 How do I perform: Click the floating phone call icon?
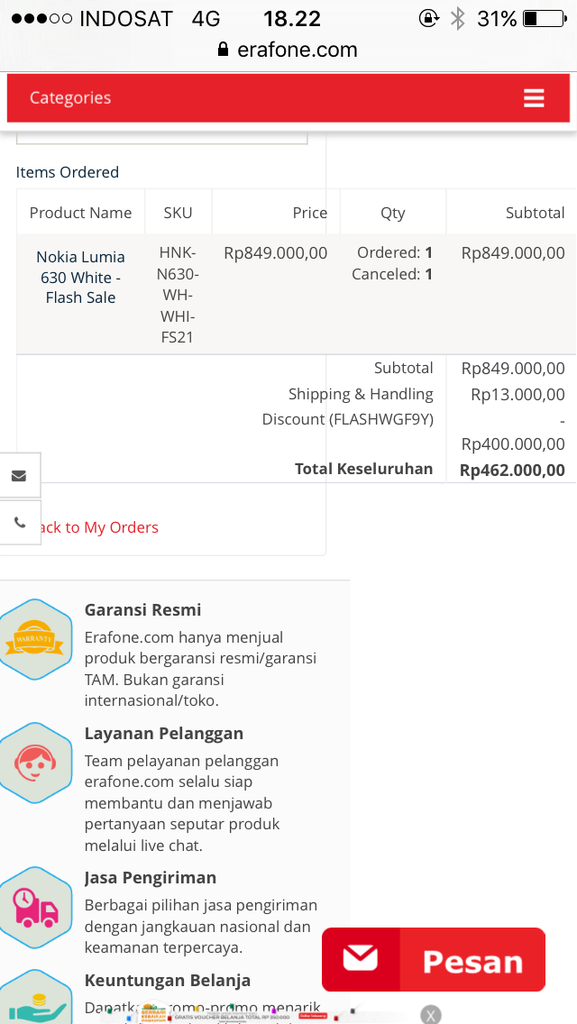point(20,522)
